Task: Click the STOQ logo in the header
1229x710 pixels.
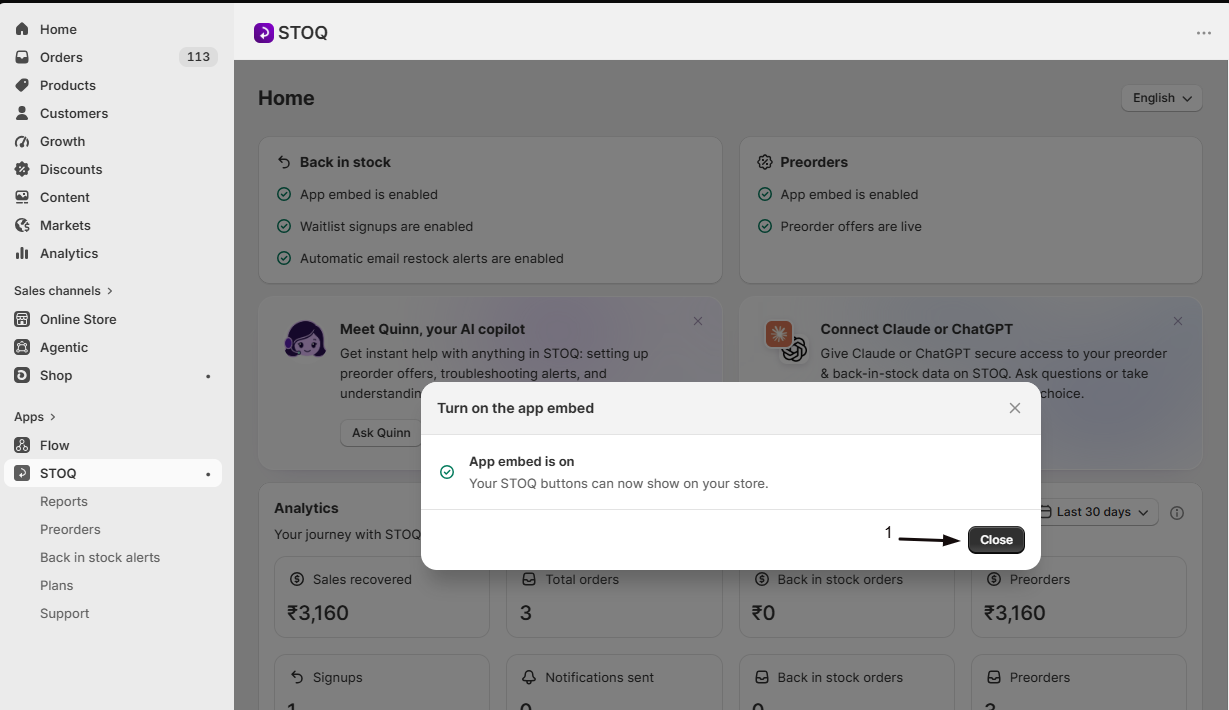Action: pos(264,33)
